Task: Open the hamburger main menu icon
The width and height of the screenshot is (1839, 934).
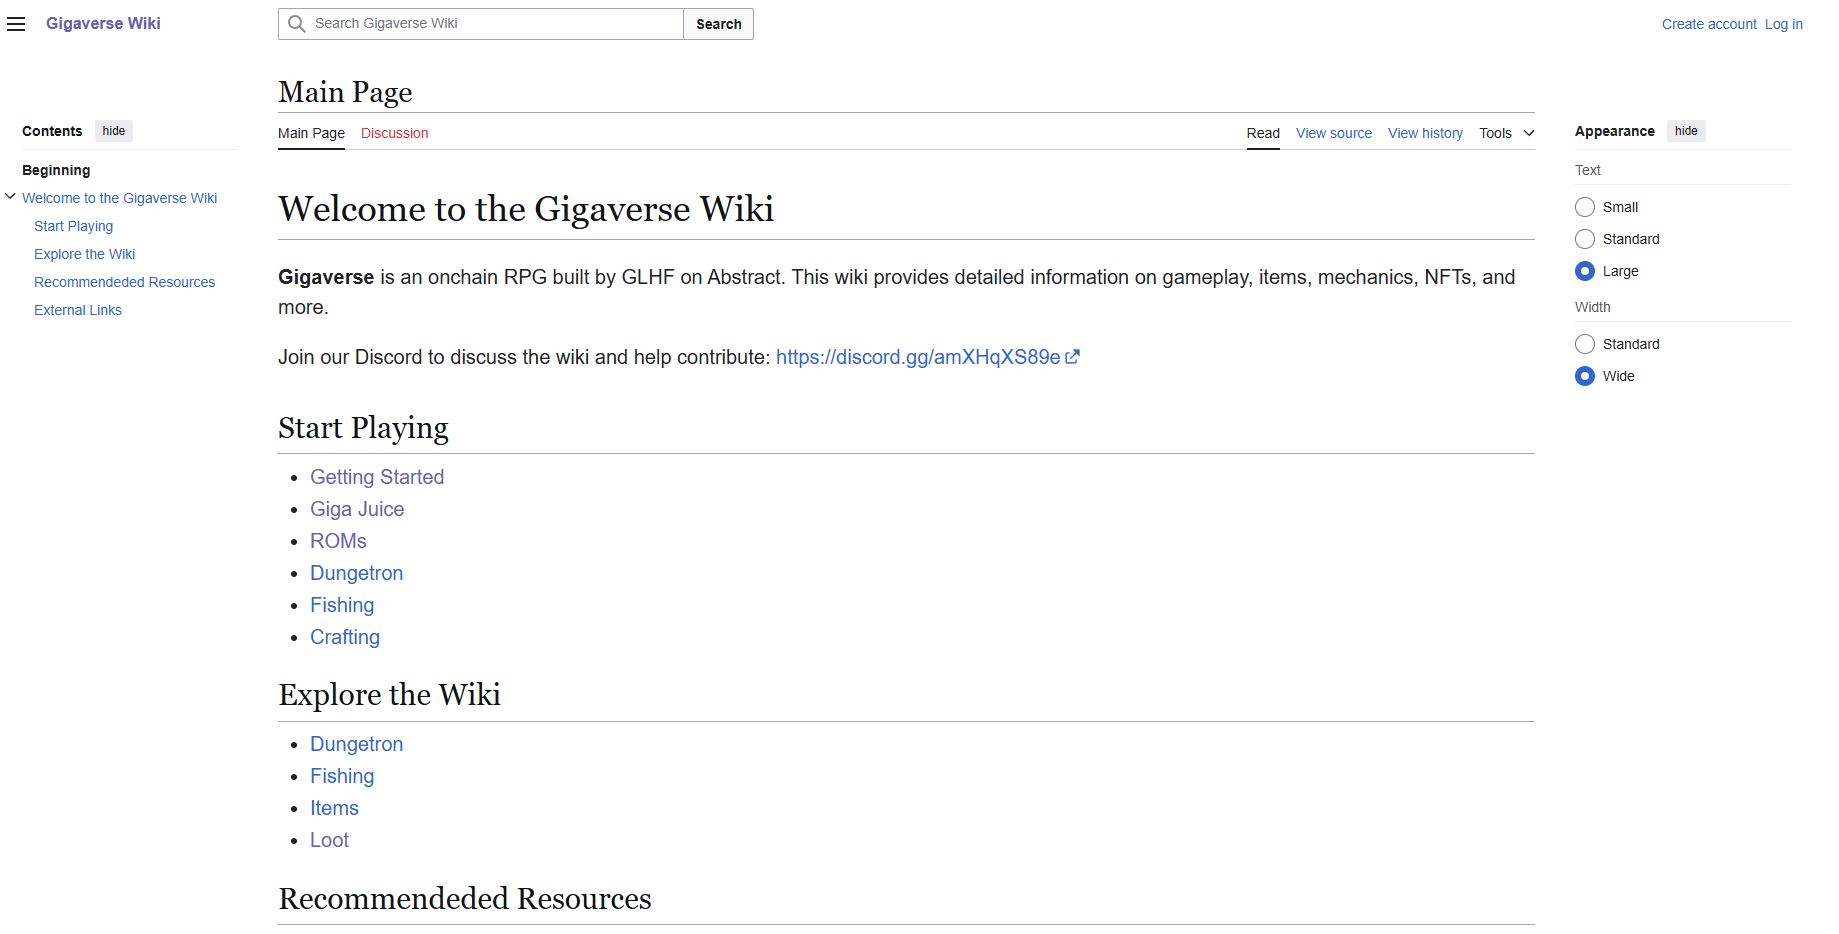Action: pyautogui.click(x=16, y=24)
